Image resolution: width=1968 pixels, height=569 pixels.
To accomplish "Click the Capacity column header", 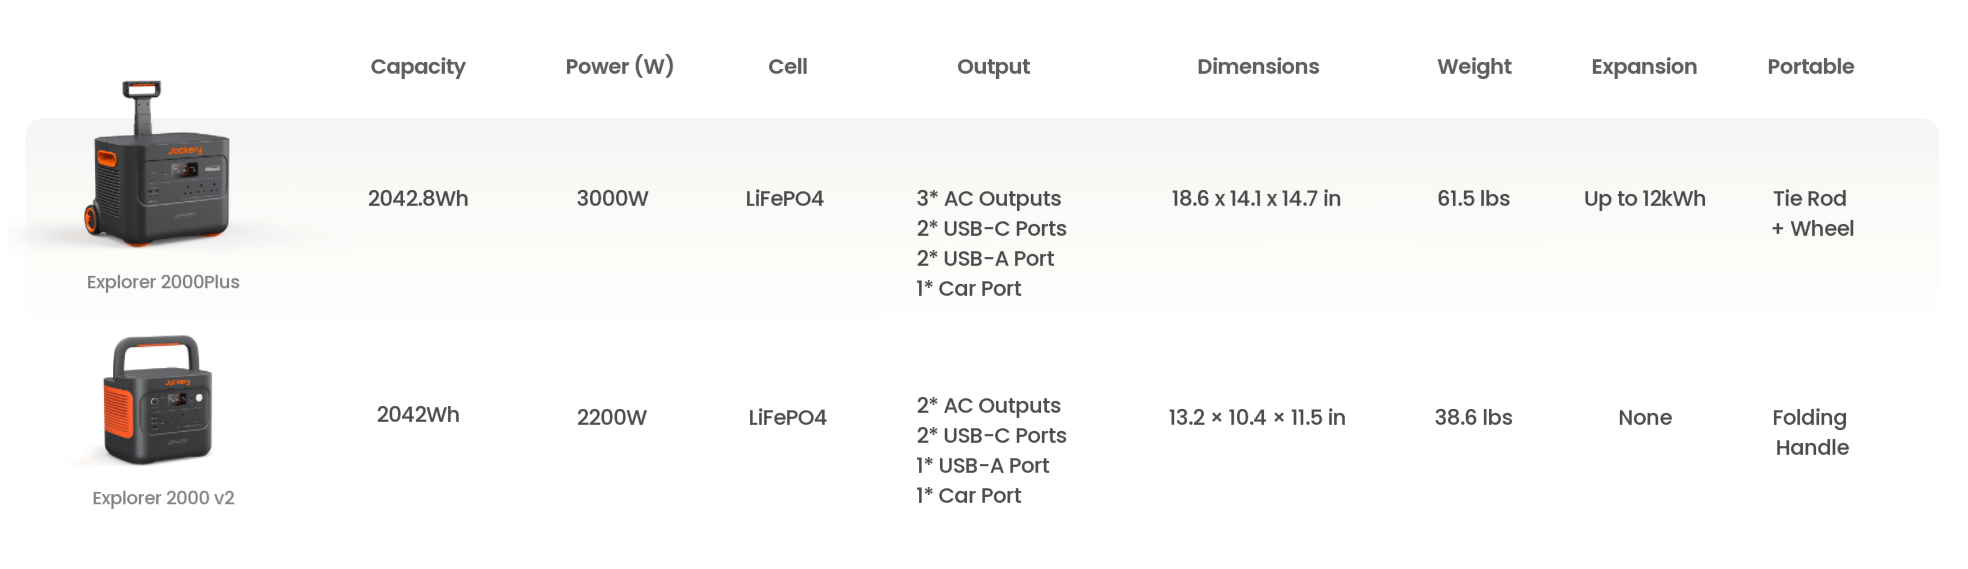I will pyautogui.click(x=418, y=67).
